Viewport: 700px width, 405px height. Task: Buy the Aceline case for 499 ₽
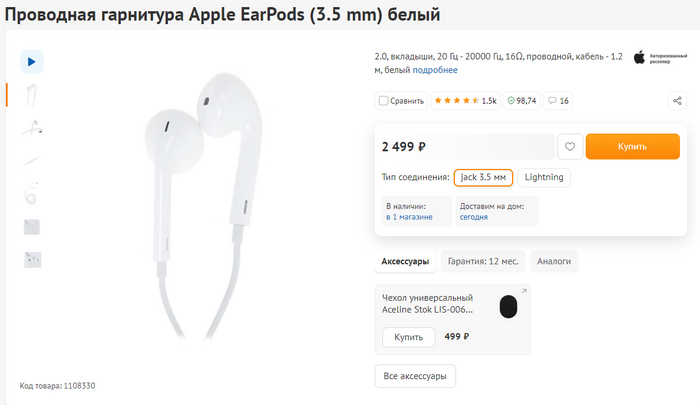408,337
